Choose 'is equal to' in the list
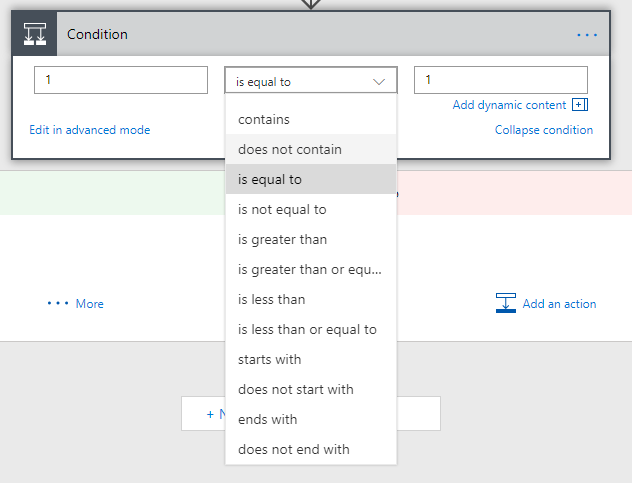Image resolution: width=632 pixels, height=483 pixels. [x=311, y=179]
